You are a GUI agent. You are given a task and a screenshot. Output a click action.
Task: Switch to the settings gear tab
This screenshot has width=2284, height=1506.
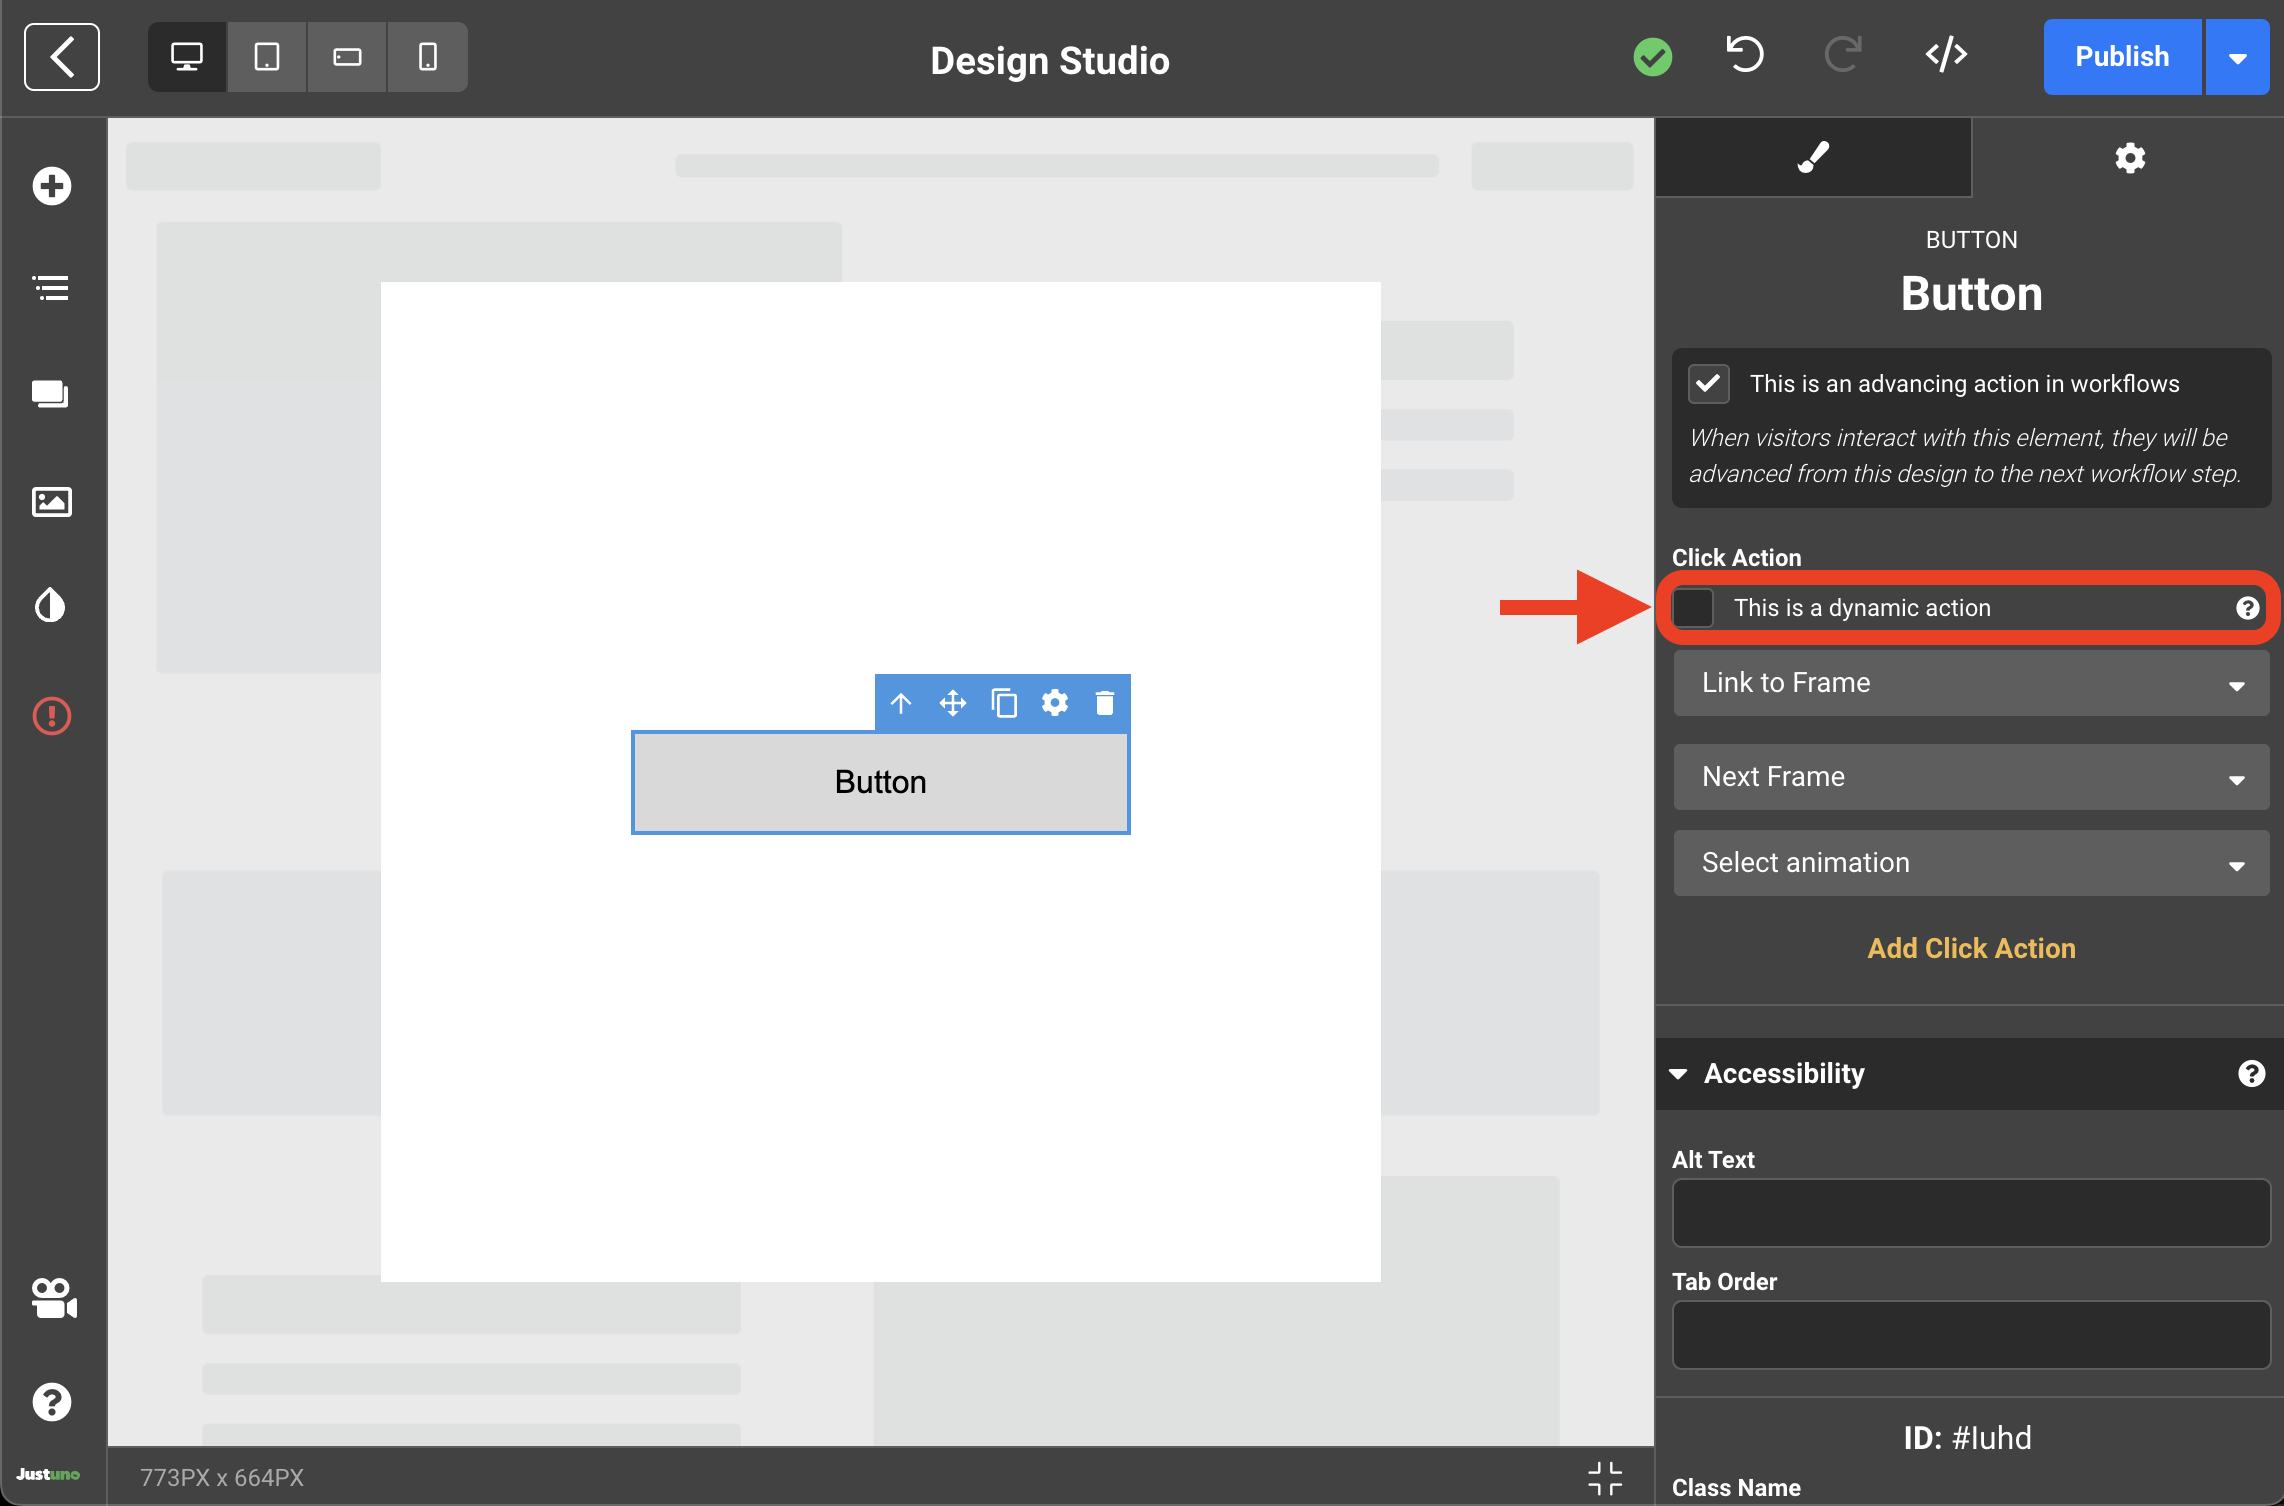(2129, 158)
